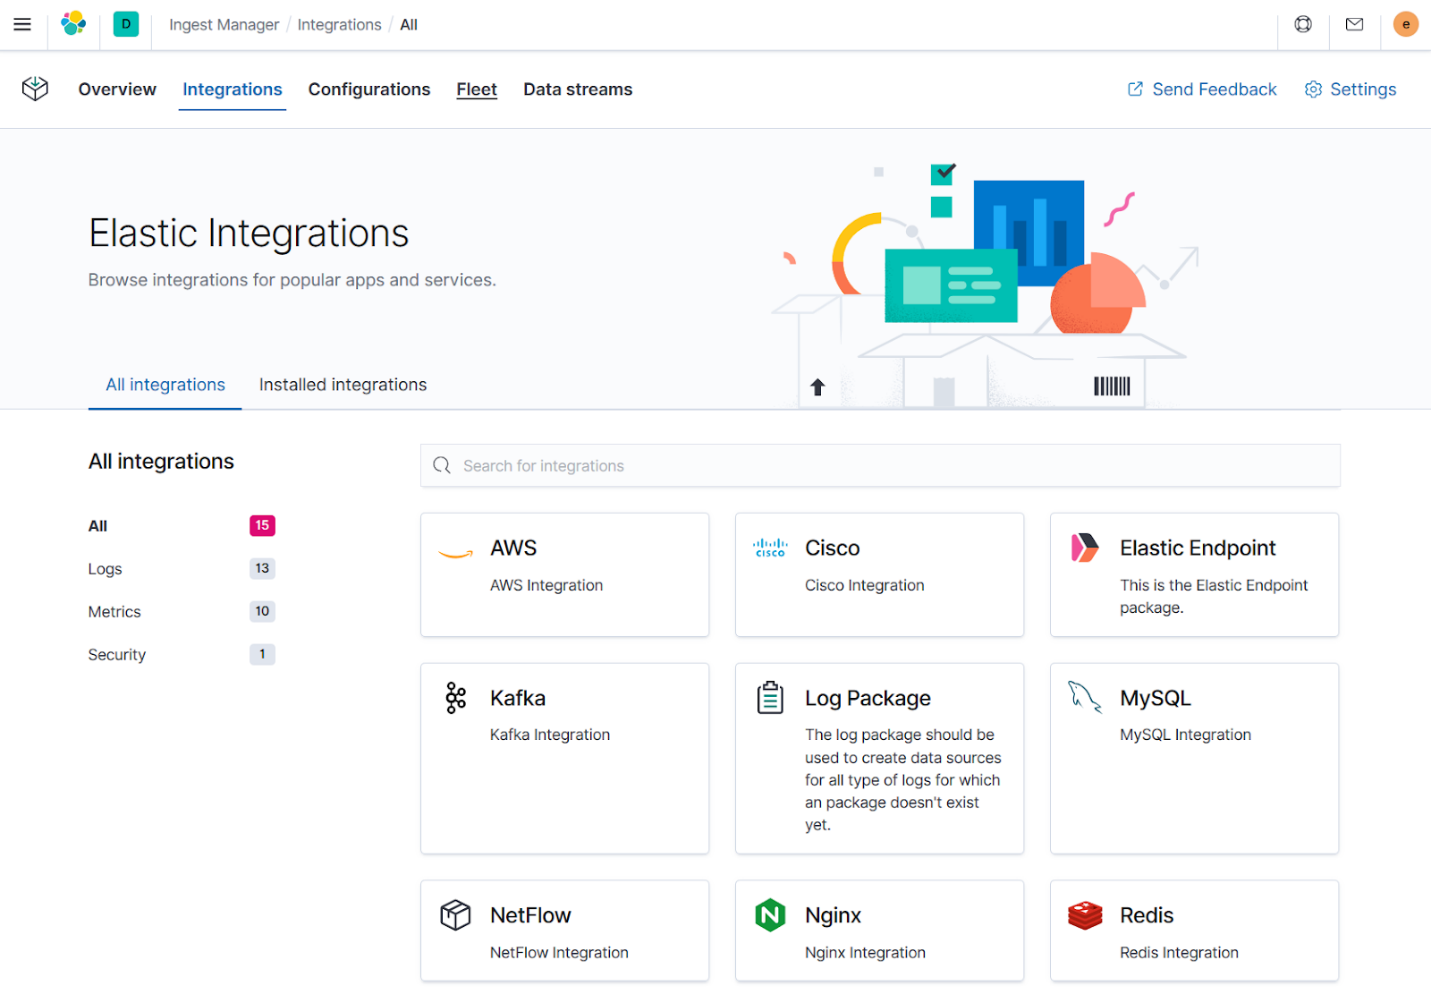This screenshot has width=1431, height=994.
Task: Open the Kibana navigation hamburger menu
Action: pyautogui.click(x=22, y=24)
